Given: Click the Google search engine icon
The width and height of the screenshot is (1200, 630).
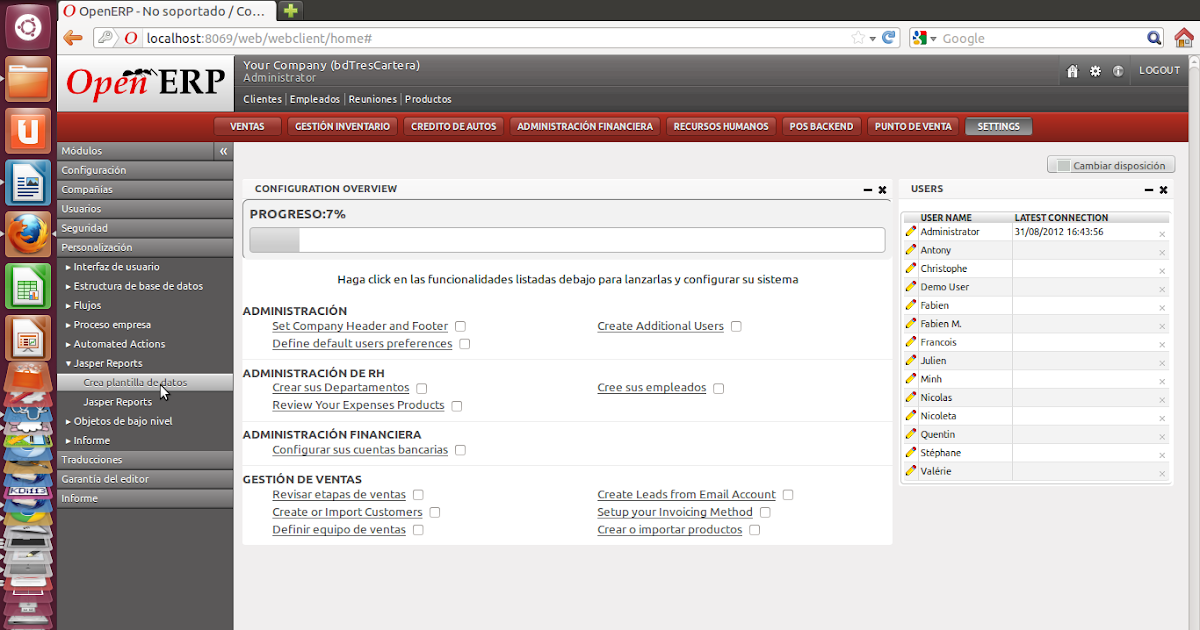Looking at the screenshot, I should (x=919, y=38).
